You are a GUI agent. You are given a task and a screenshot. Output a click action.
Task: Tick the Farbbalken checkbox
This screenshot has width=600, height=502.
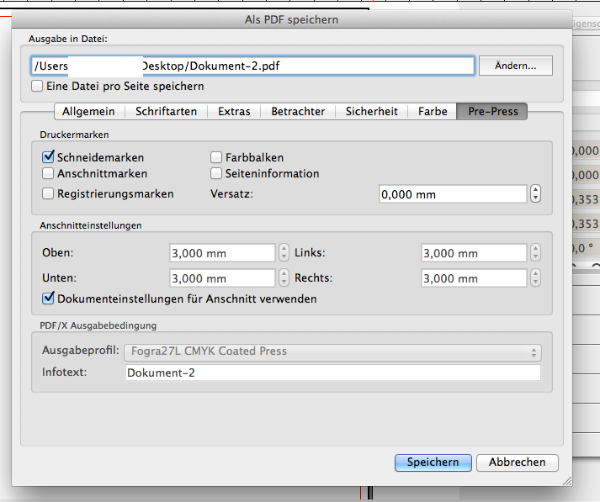216,157
